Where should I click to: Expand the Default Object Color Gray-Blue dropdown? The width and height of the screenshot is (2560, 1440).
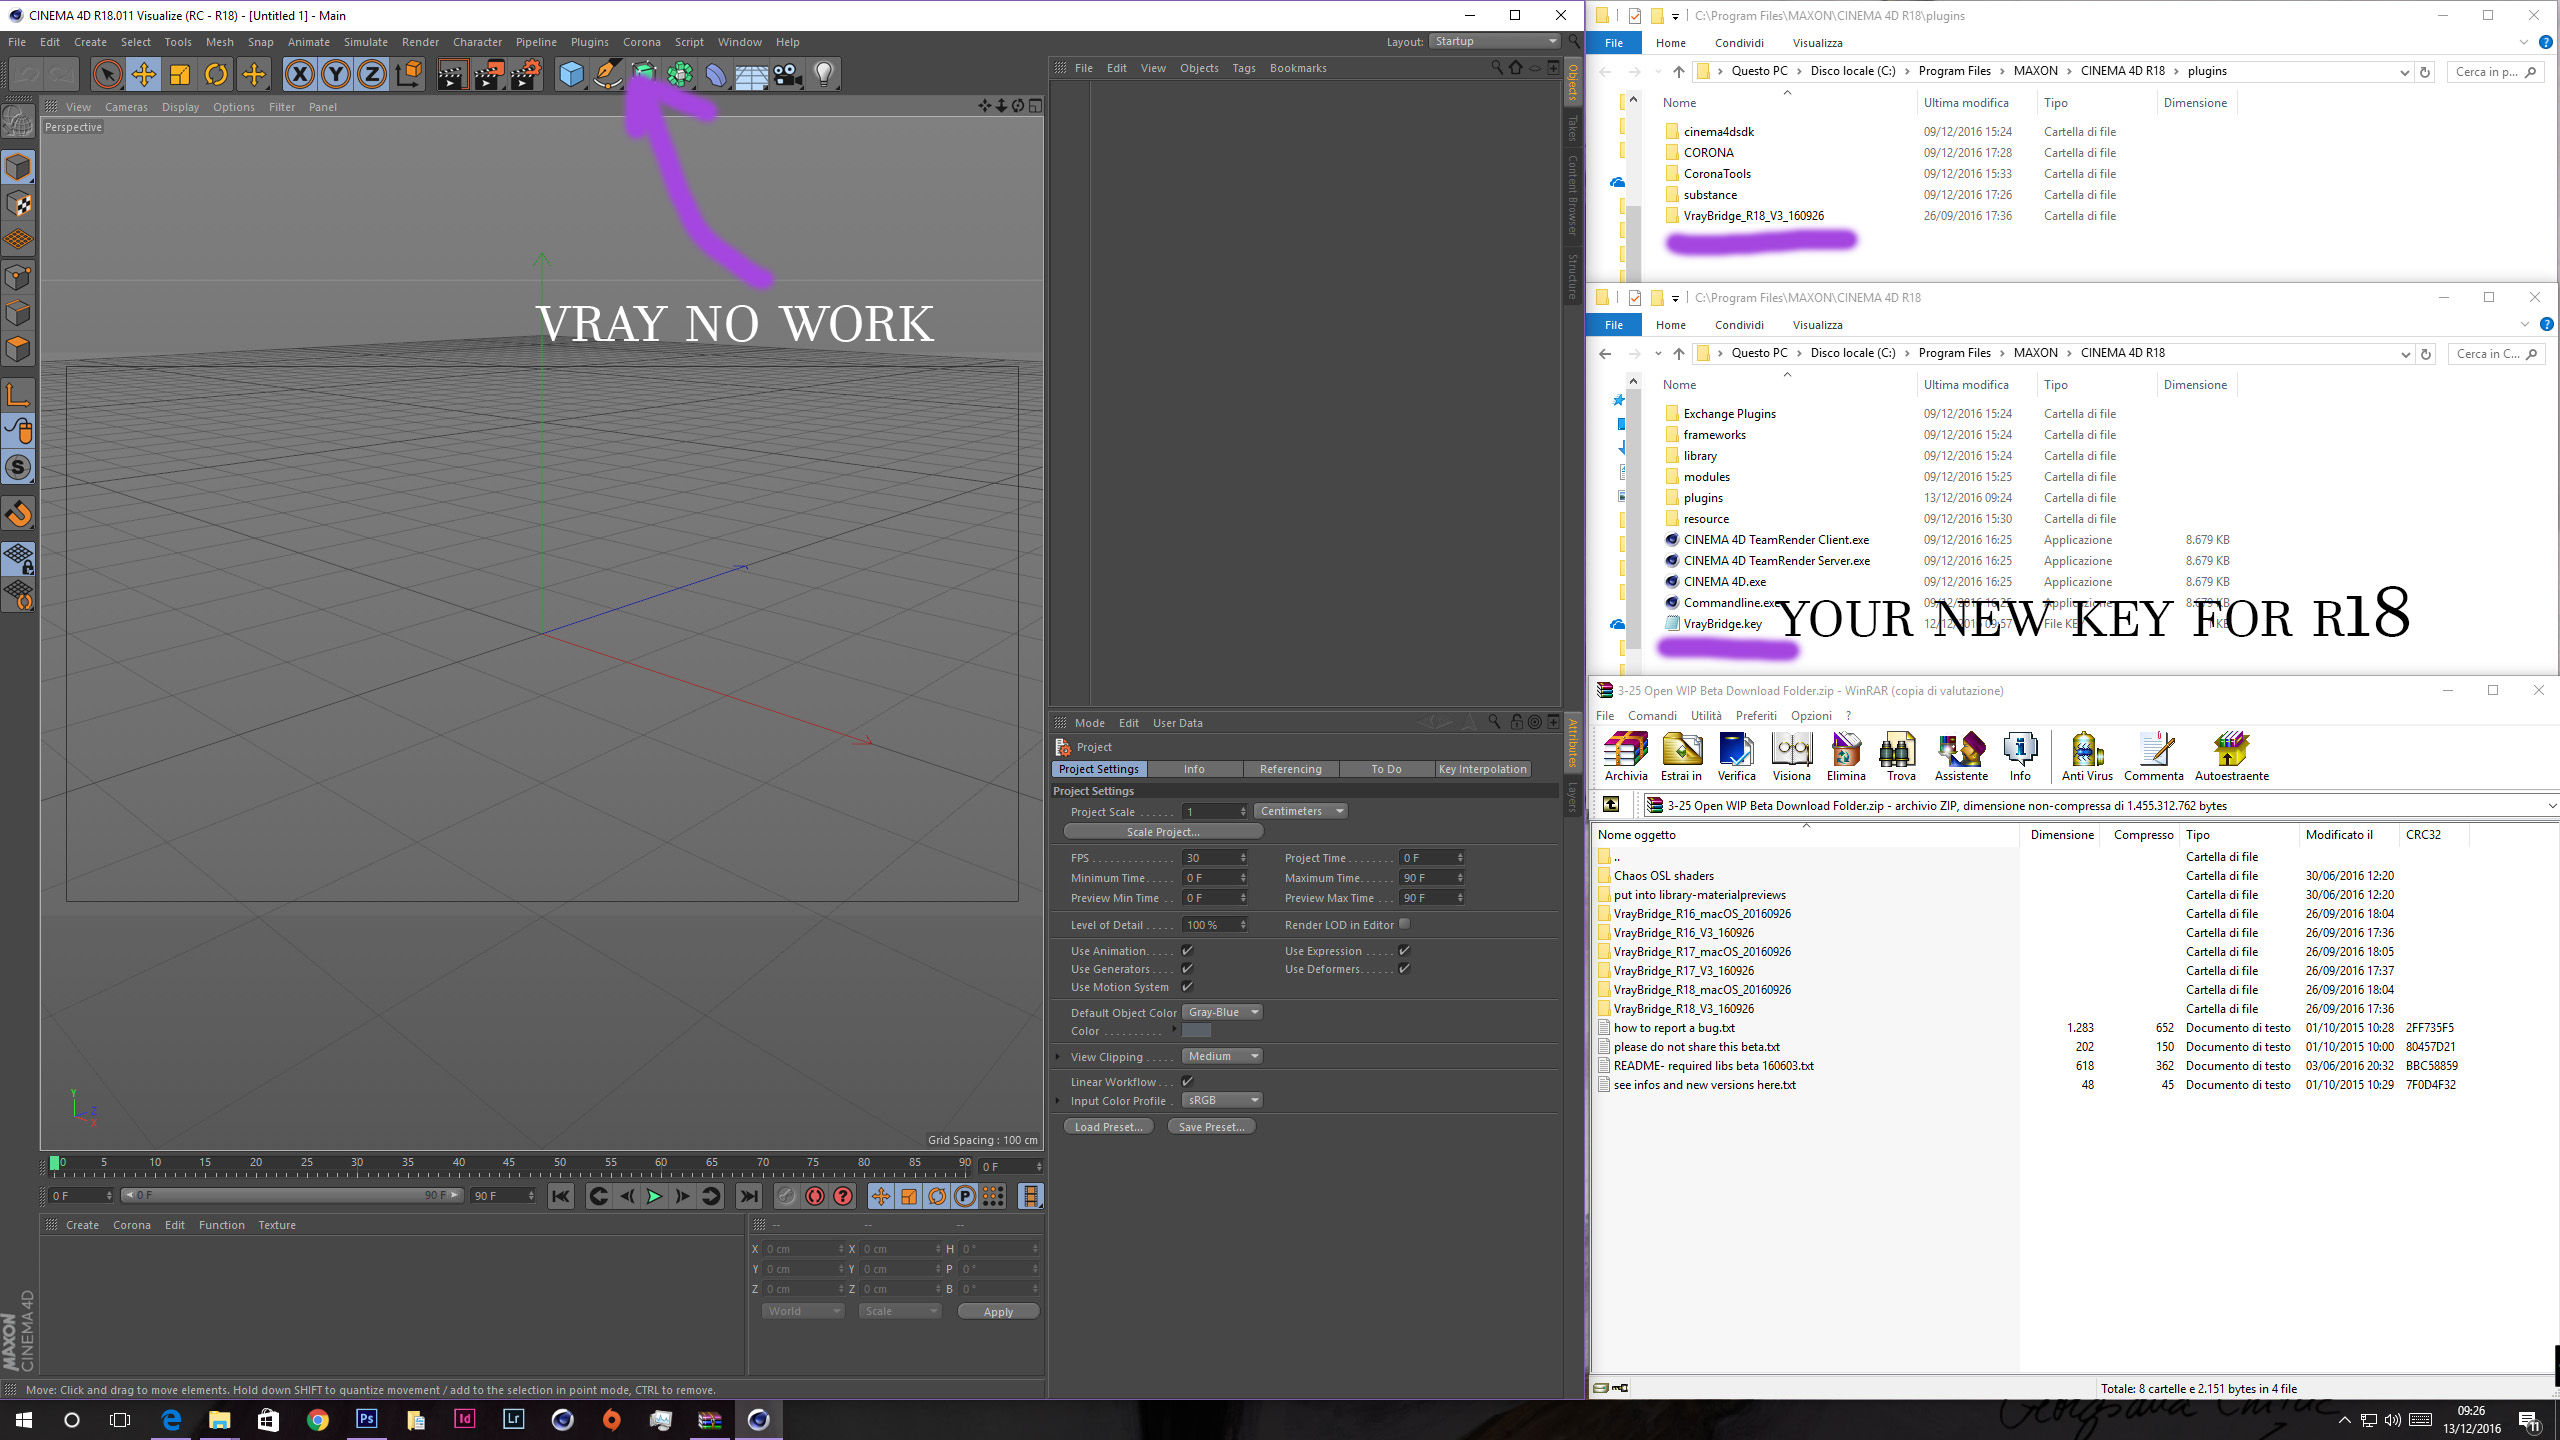pyautogui.click(x=1222, y=1012)
